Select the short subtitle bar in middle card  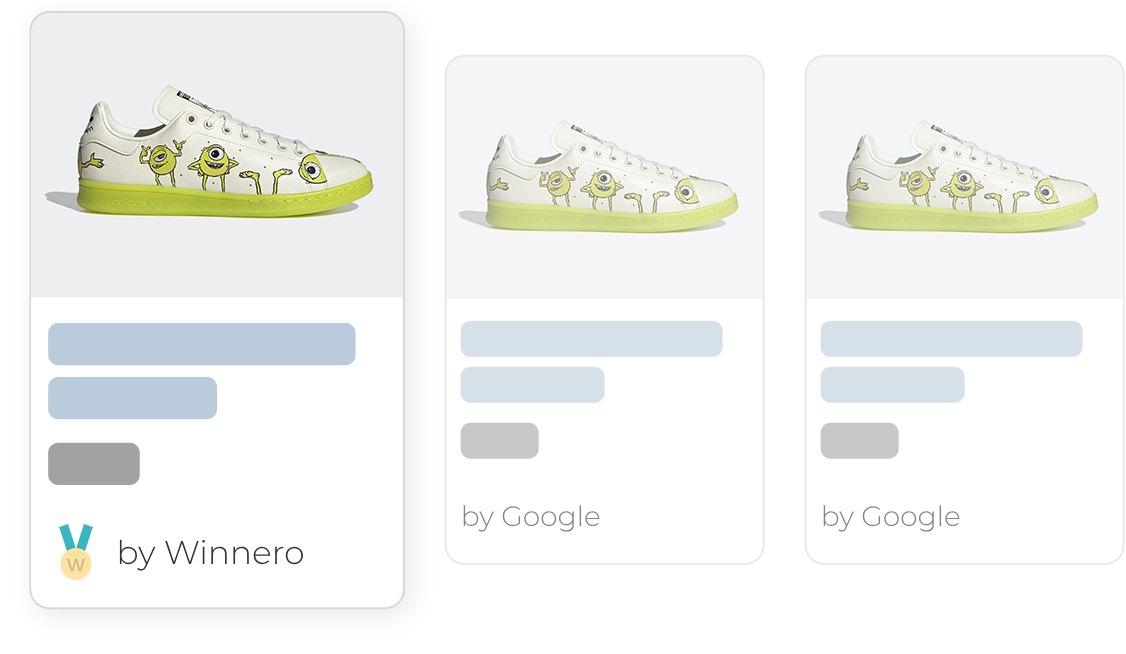pos(532,385)
